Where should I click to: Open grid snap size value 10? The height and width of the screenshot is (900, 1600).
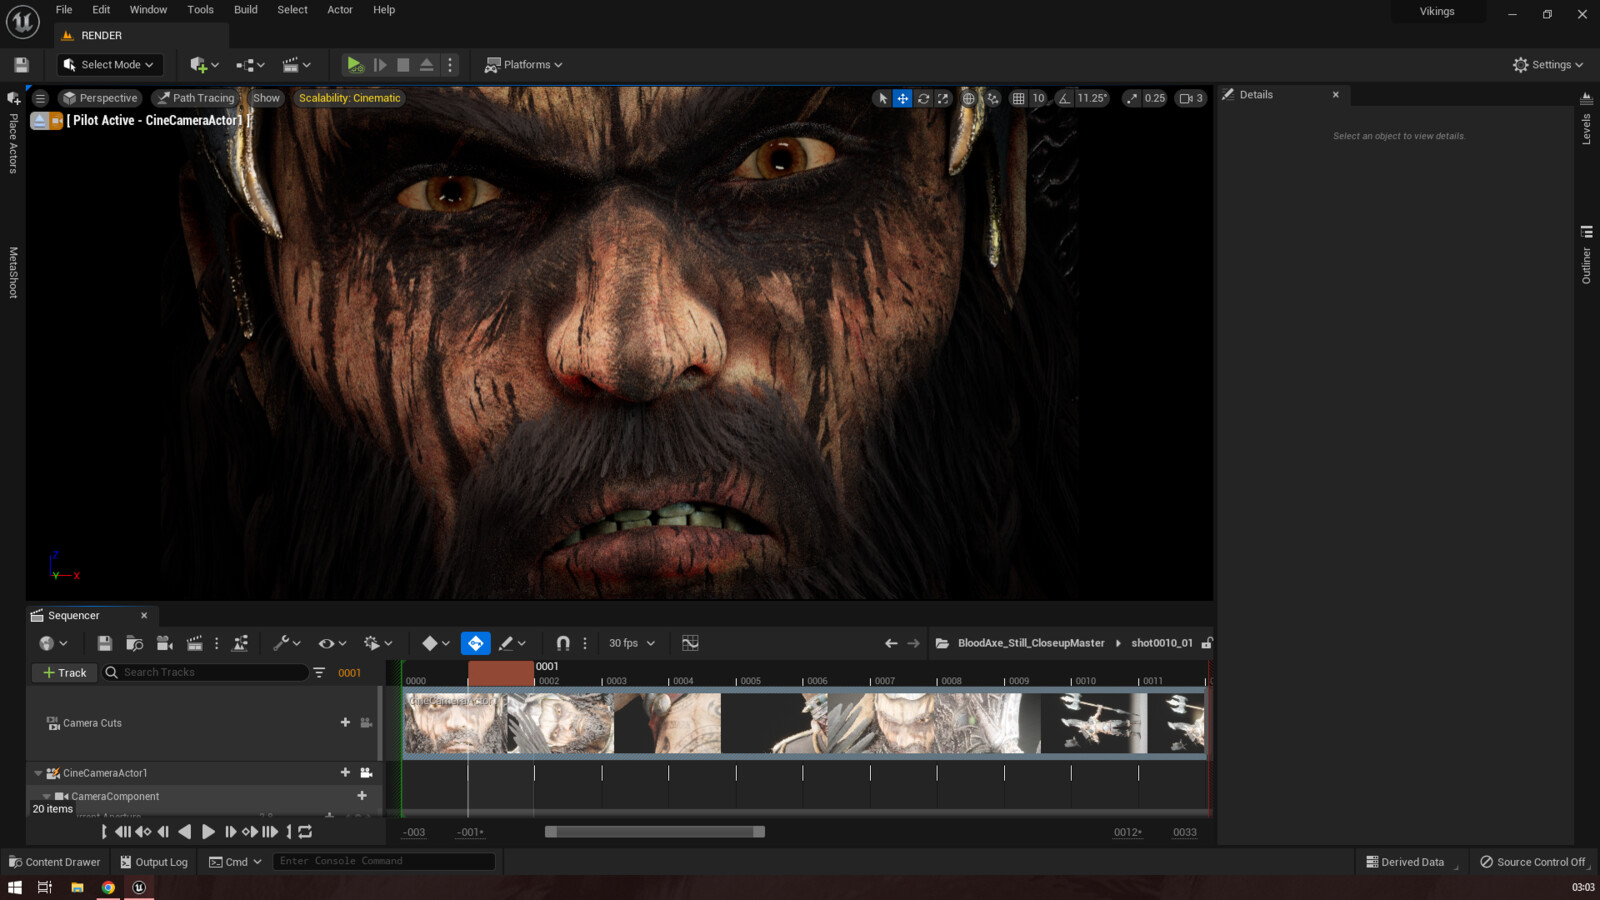[1038, 98]
